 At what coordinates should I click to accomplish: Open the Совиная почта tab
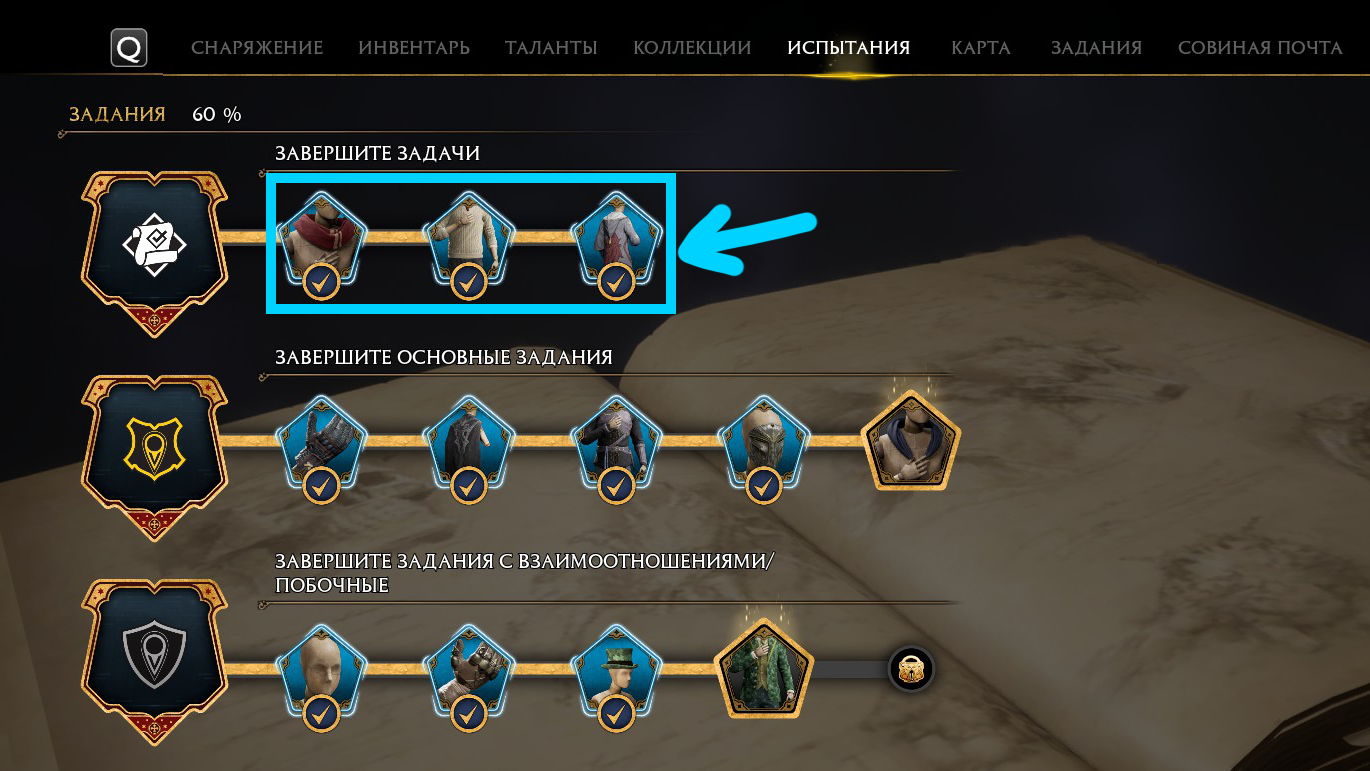[x=1260, y=48]
